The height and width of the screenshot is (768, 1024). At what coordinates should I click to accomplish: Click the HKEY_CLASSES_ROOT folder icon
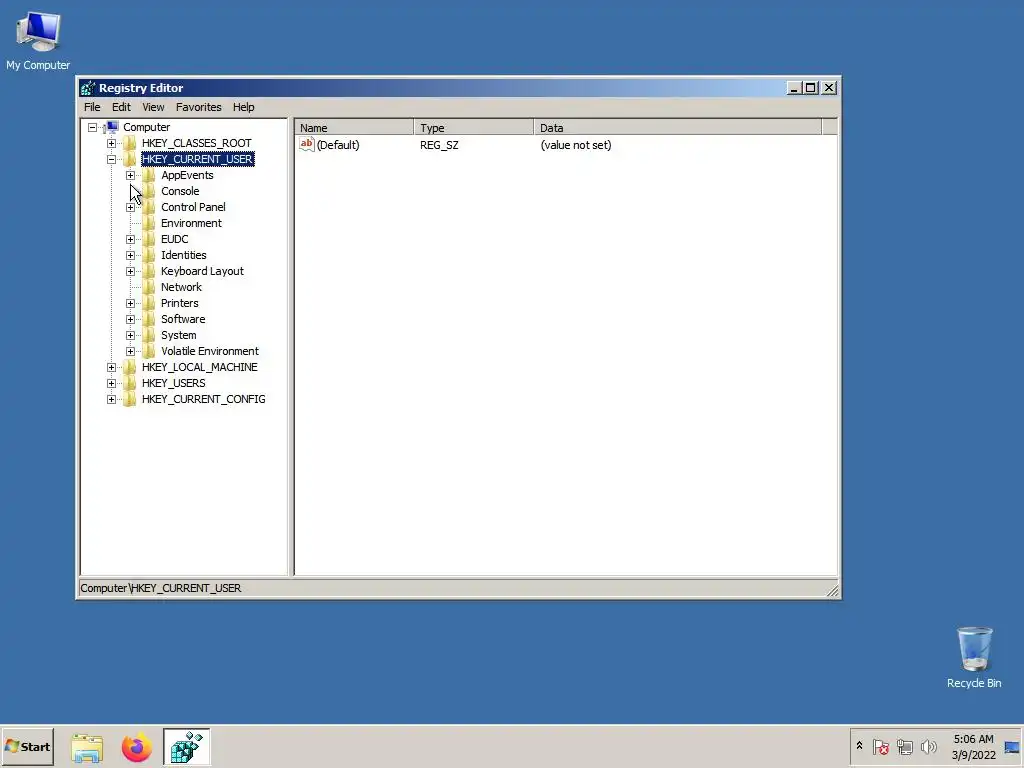tap(129, 143)
